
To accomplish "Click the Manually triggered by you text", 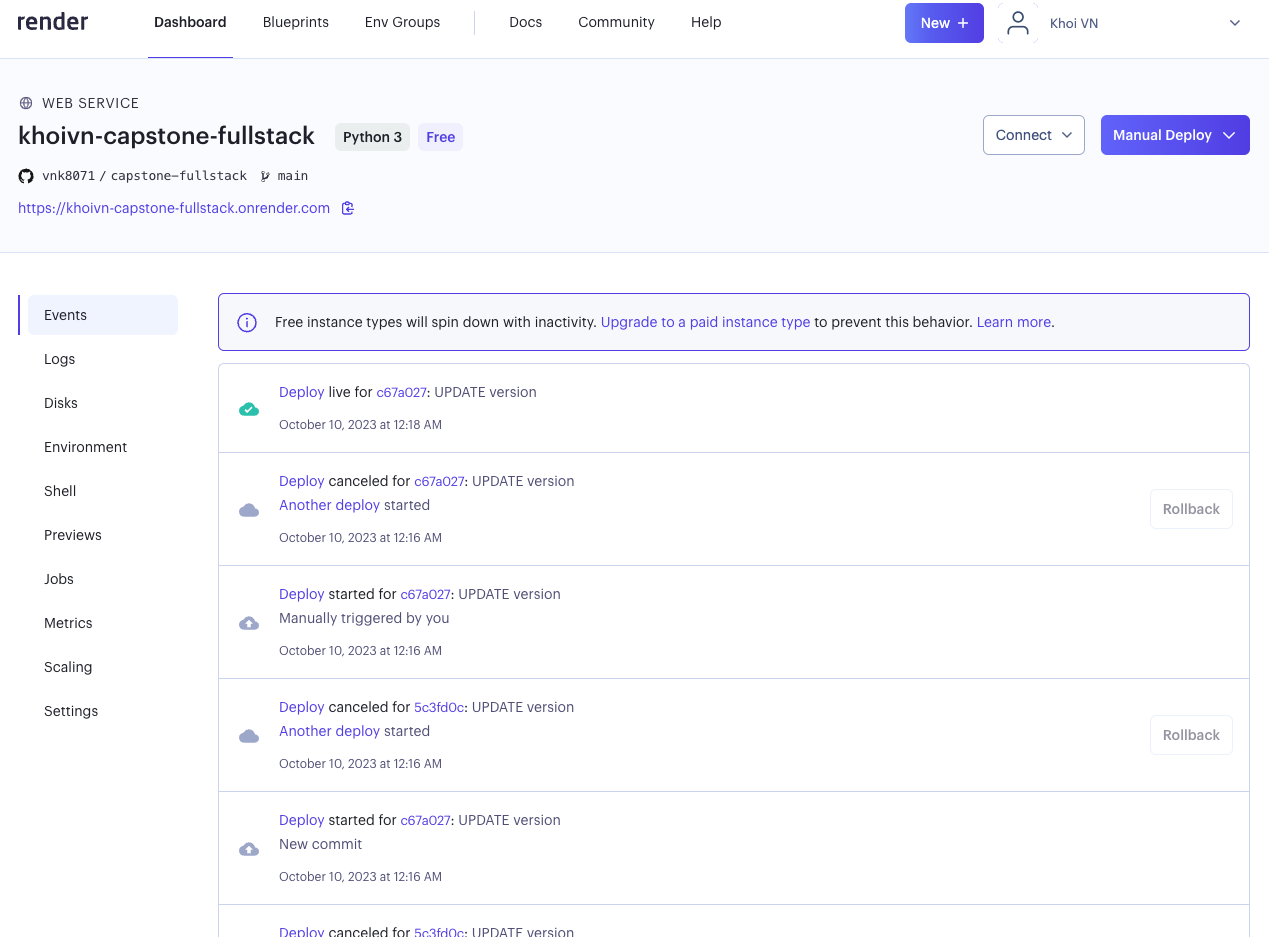I will pos(364,618).
